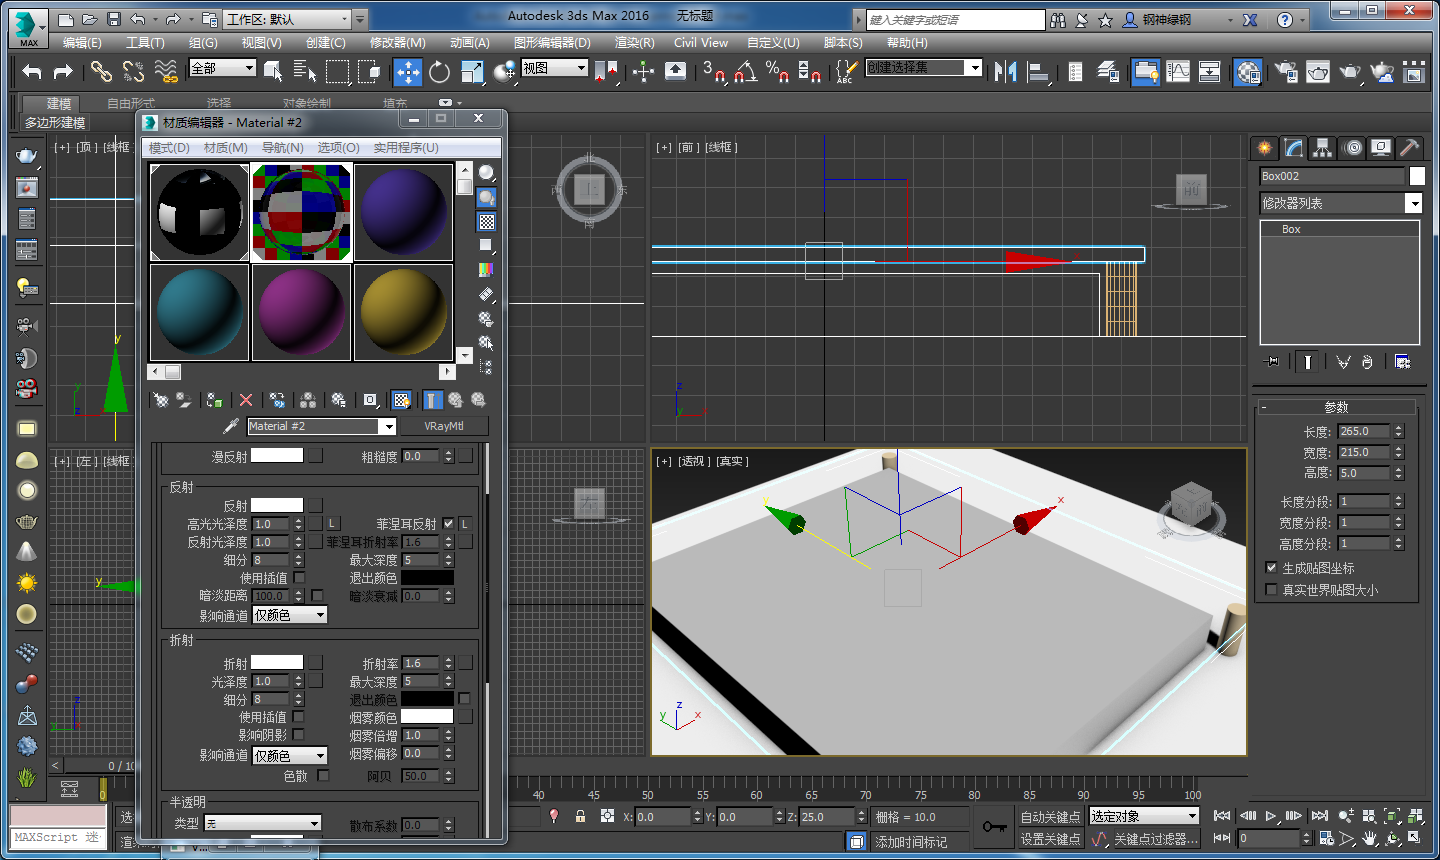The width and height of the screenshot is (1440, 860).
Task: Select the blue-purple material sample sphere
Action: coord(403,213)
